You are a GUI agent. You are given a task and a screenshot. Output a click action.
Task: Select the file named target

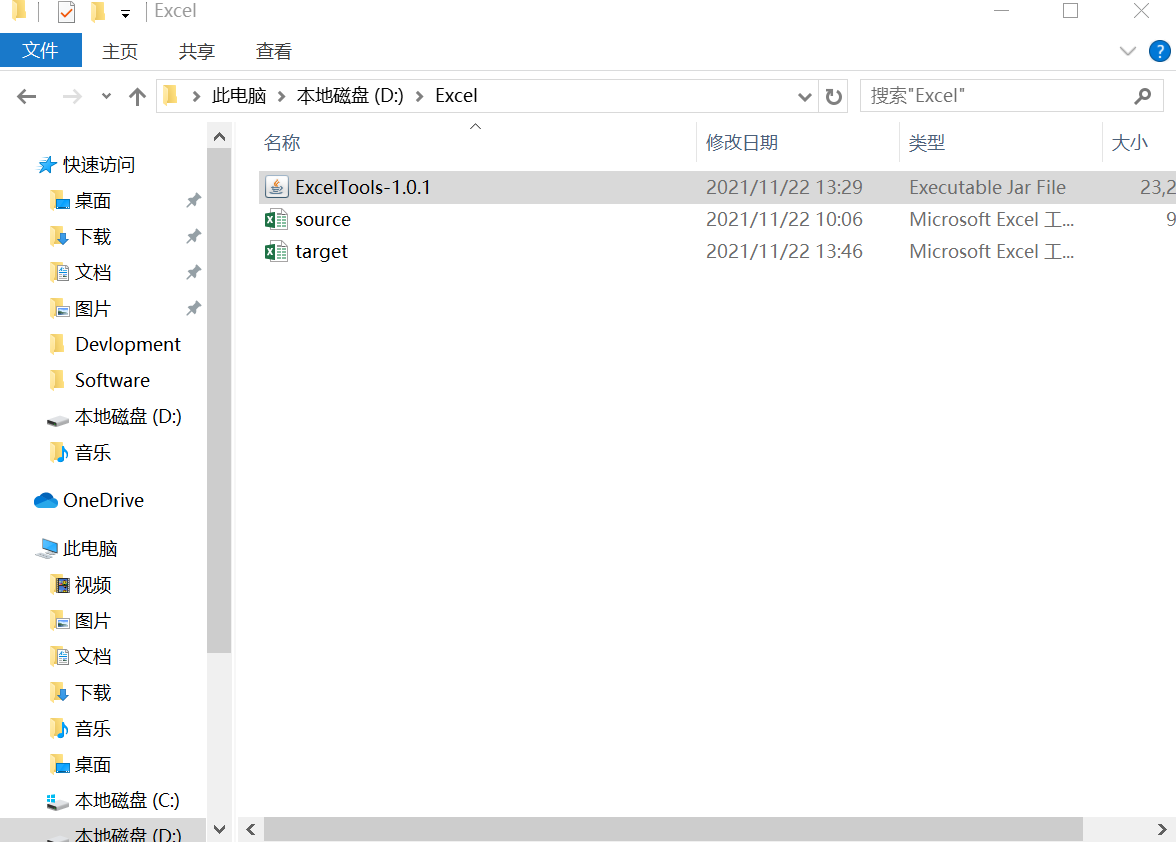[x=322, y=252]
